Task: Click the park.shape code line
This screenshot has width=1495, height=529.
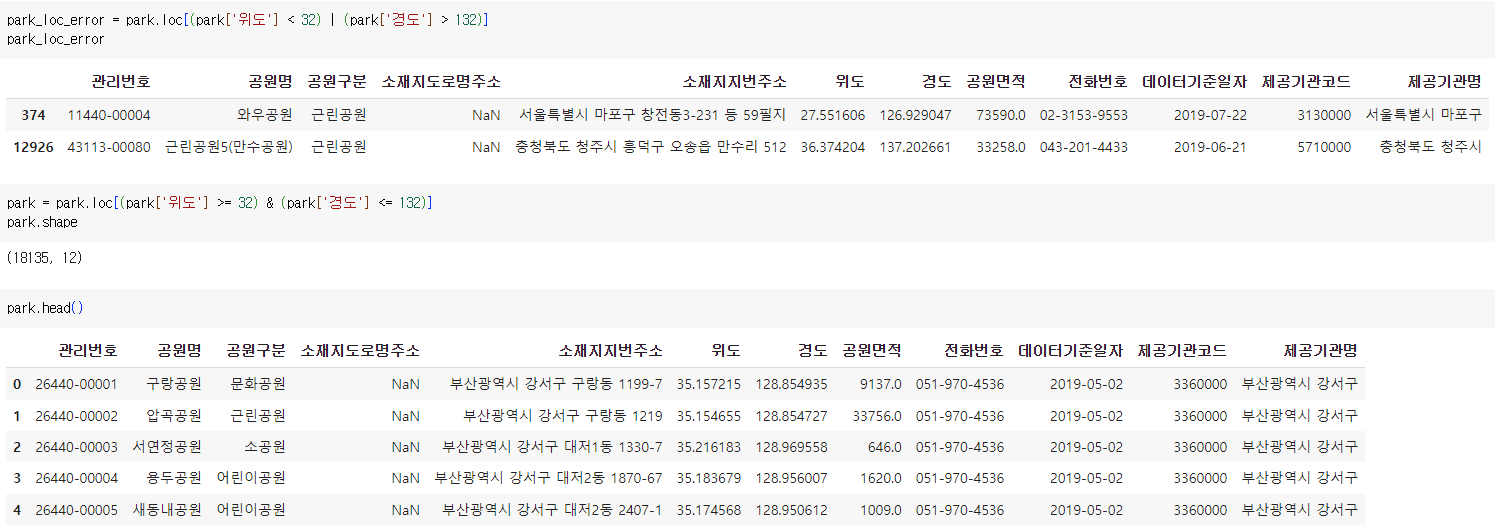Action: tap(42, 222)
